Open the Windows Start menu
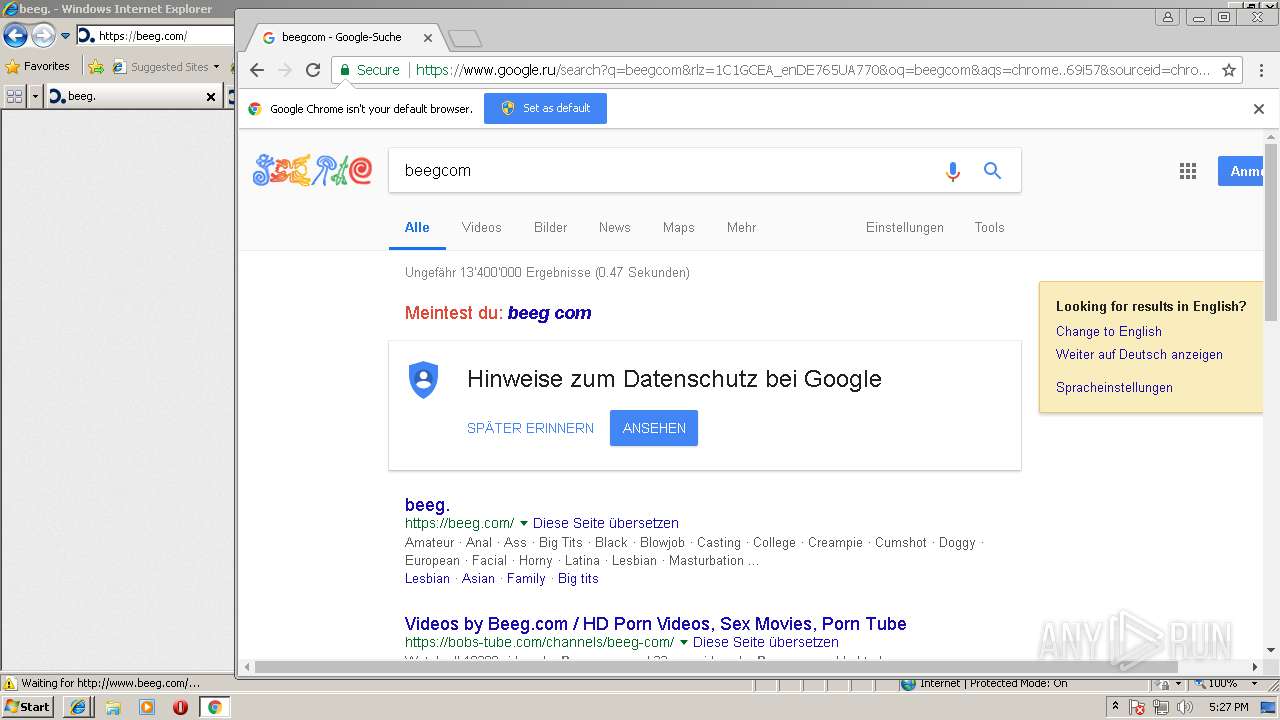Image resolution: width=1280 pixels, height=720 pixels. click(x=28, y=707)
